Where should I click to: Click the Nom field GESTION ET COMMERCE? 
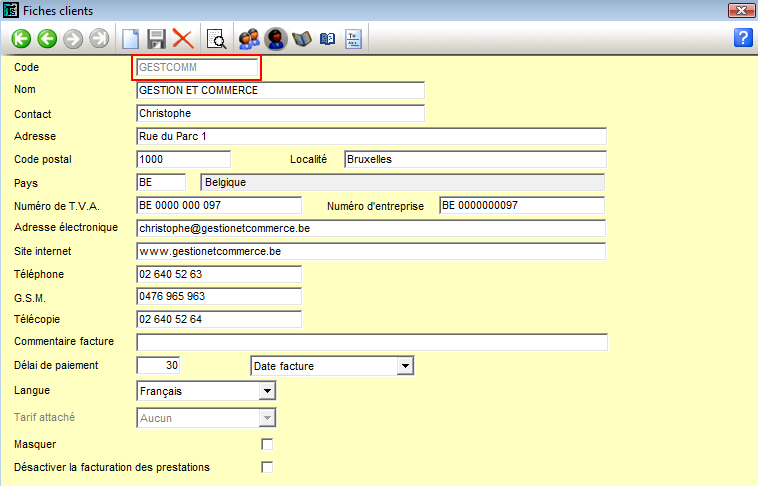pyautogui.click(x=280, y=90)
